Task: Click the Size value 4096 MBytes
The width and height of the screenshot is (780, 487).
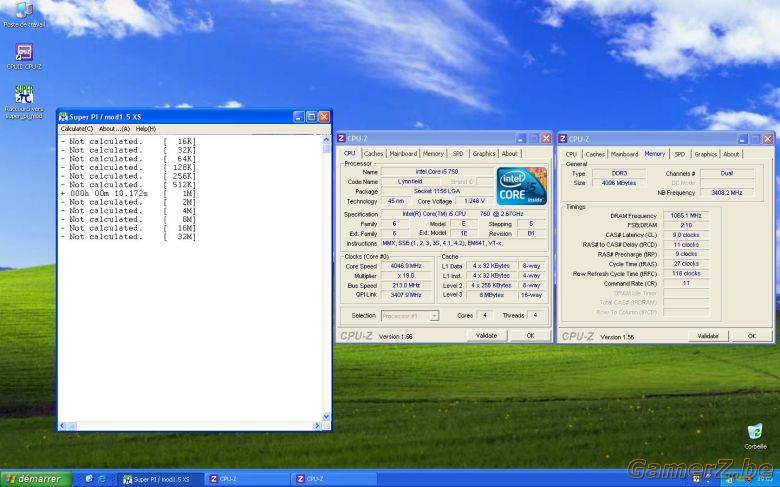Action: click(619, 183)
